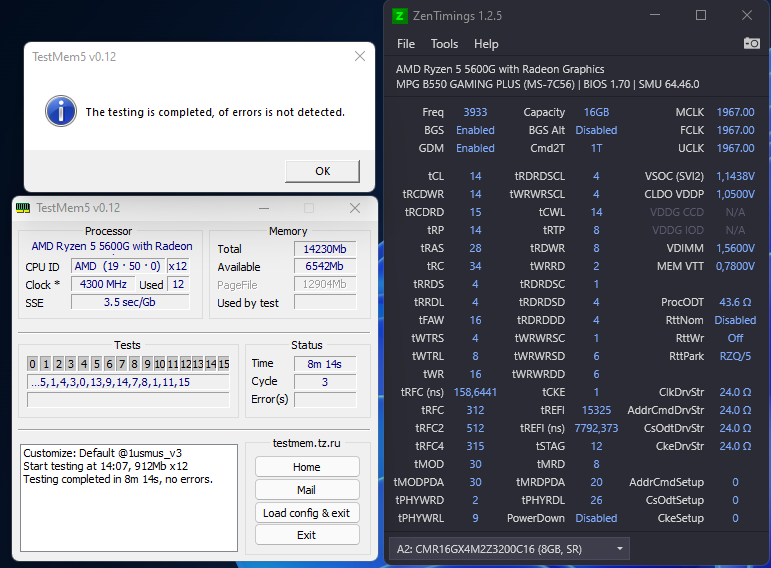This screenshot has height=568, width=771.
Task: Close the TestMem5 message dialog
Action: click(360, 56)
